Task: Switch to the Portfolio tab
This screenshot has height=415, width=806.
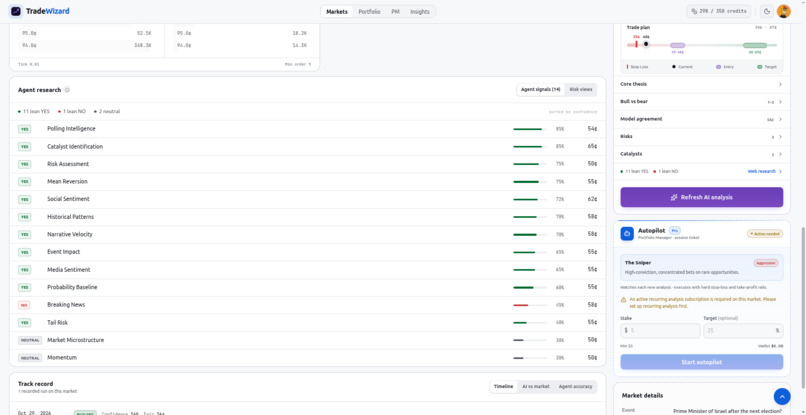Action: pos(369,11)
